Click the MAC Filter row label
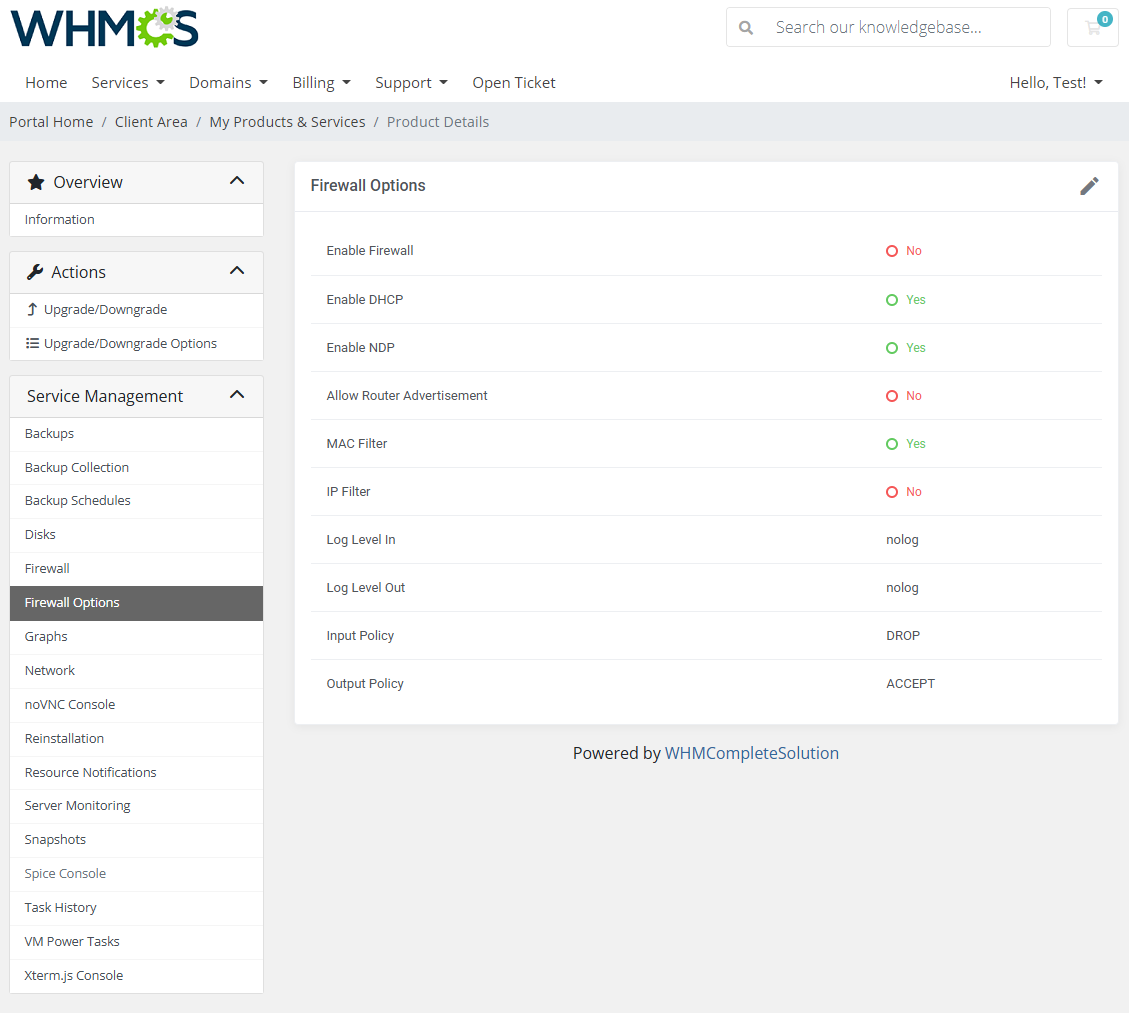 click(x=356, y=444)
